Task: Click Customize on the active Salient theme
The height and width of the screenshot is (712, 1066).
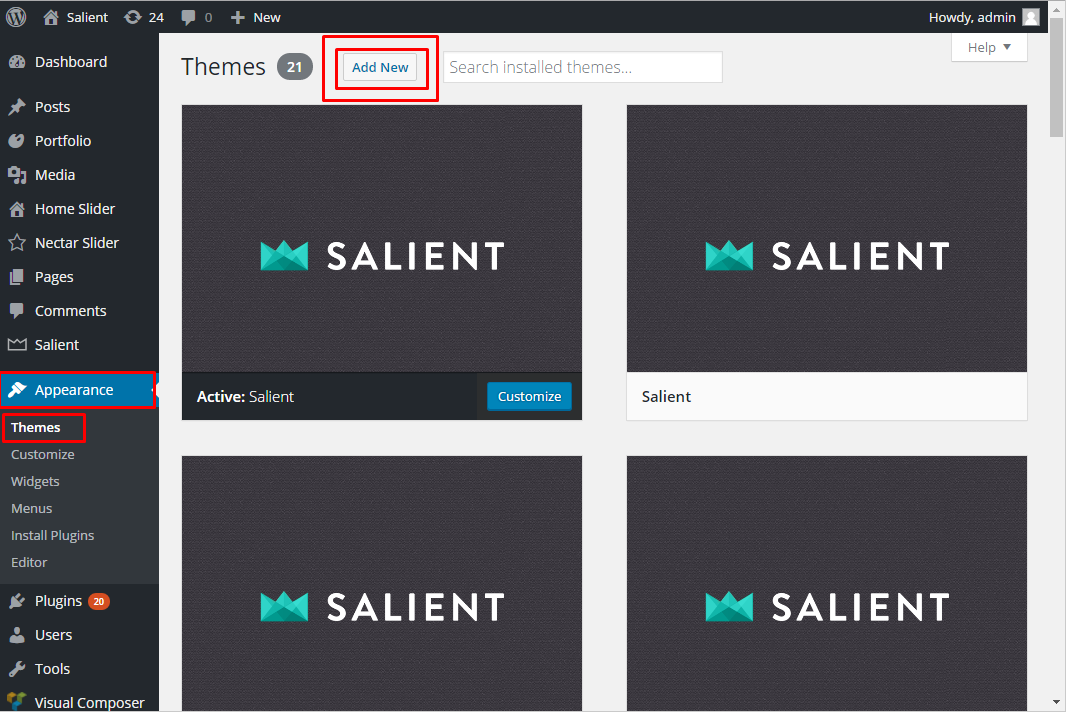Action: [530, 396]
